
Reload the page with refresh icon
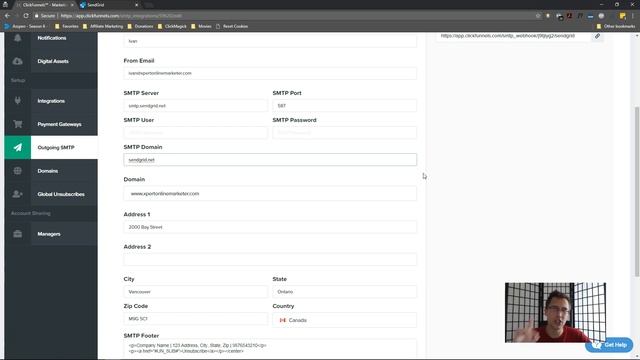tap(26, 16)
